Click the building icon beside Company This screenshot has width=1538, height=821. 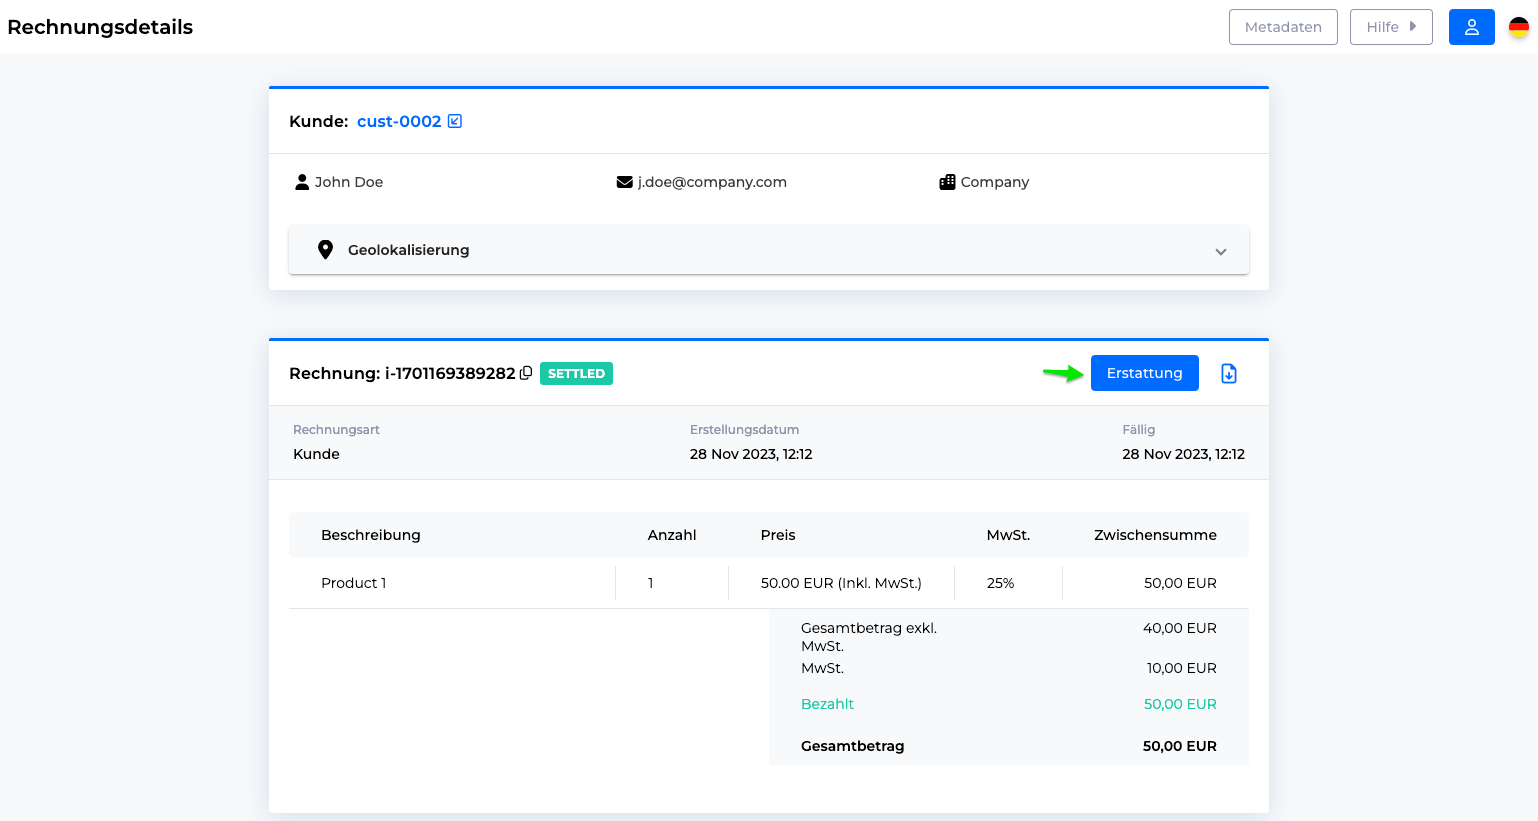[x=947, y=182]
